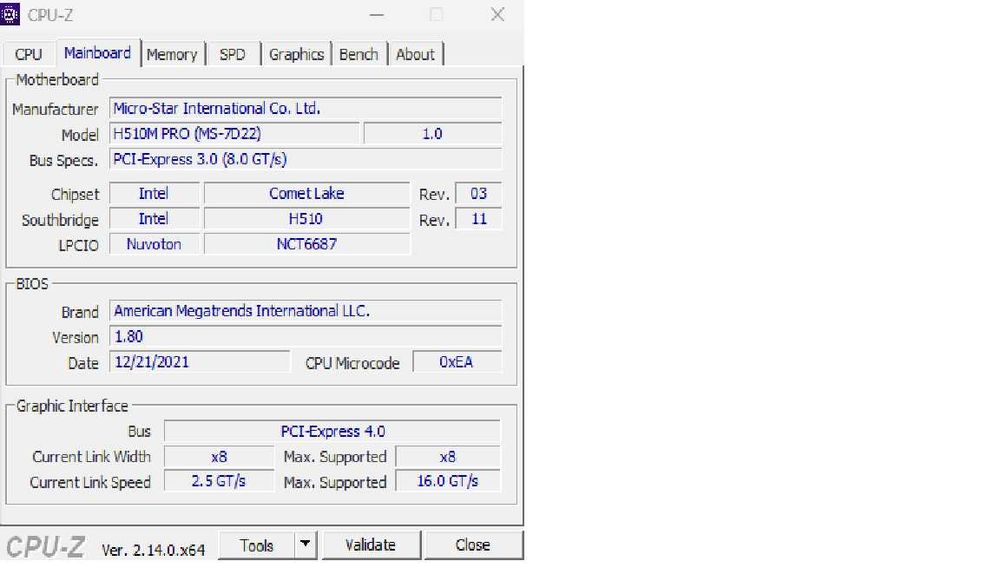Click the model revision value 1.0
The image size is (1000, 563).
click(432, 134)
